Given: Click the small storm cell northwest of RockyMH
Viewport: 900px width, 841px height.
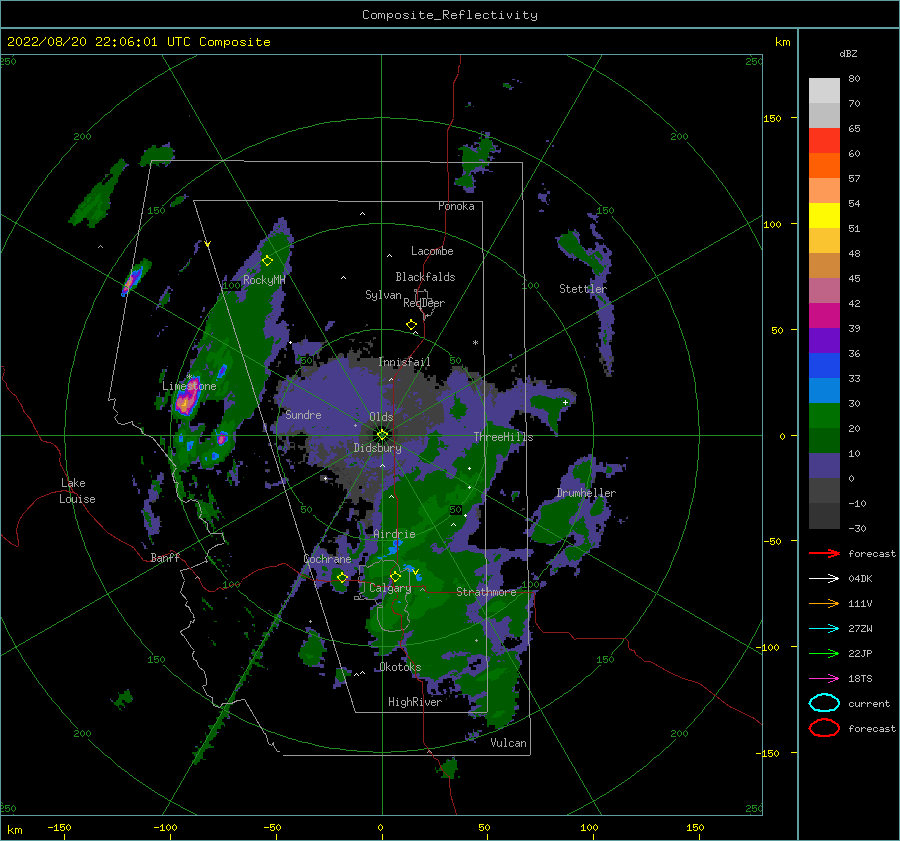Looking at the screenshot, I should point(133,280).
